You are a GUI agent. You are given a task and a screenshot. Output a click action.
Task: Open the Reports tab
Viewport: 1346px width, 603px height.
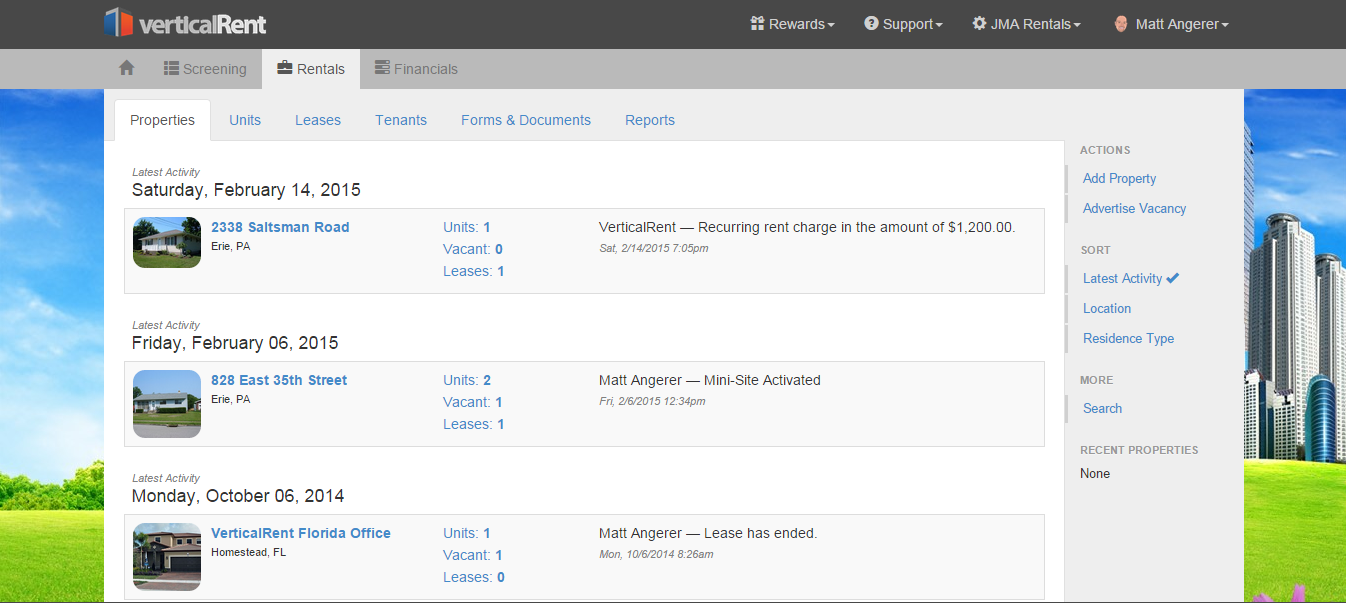click(650, 120)
